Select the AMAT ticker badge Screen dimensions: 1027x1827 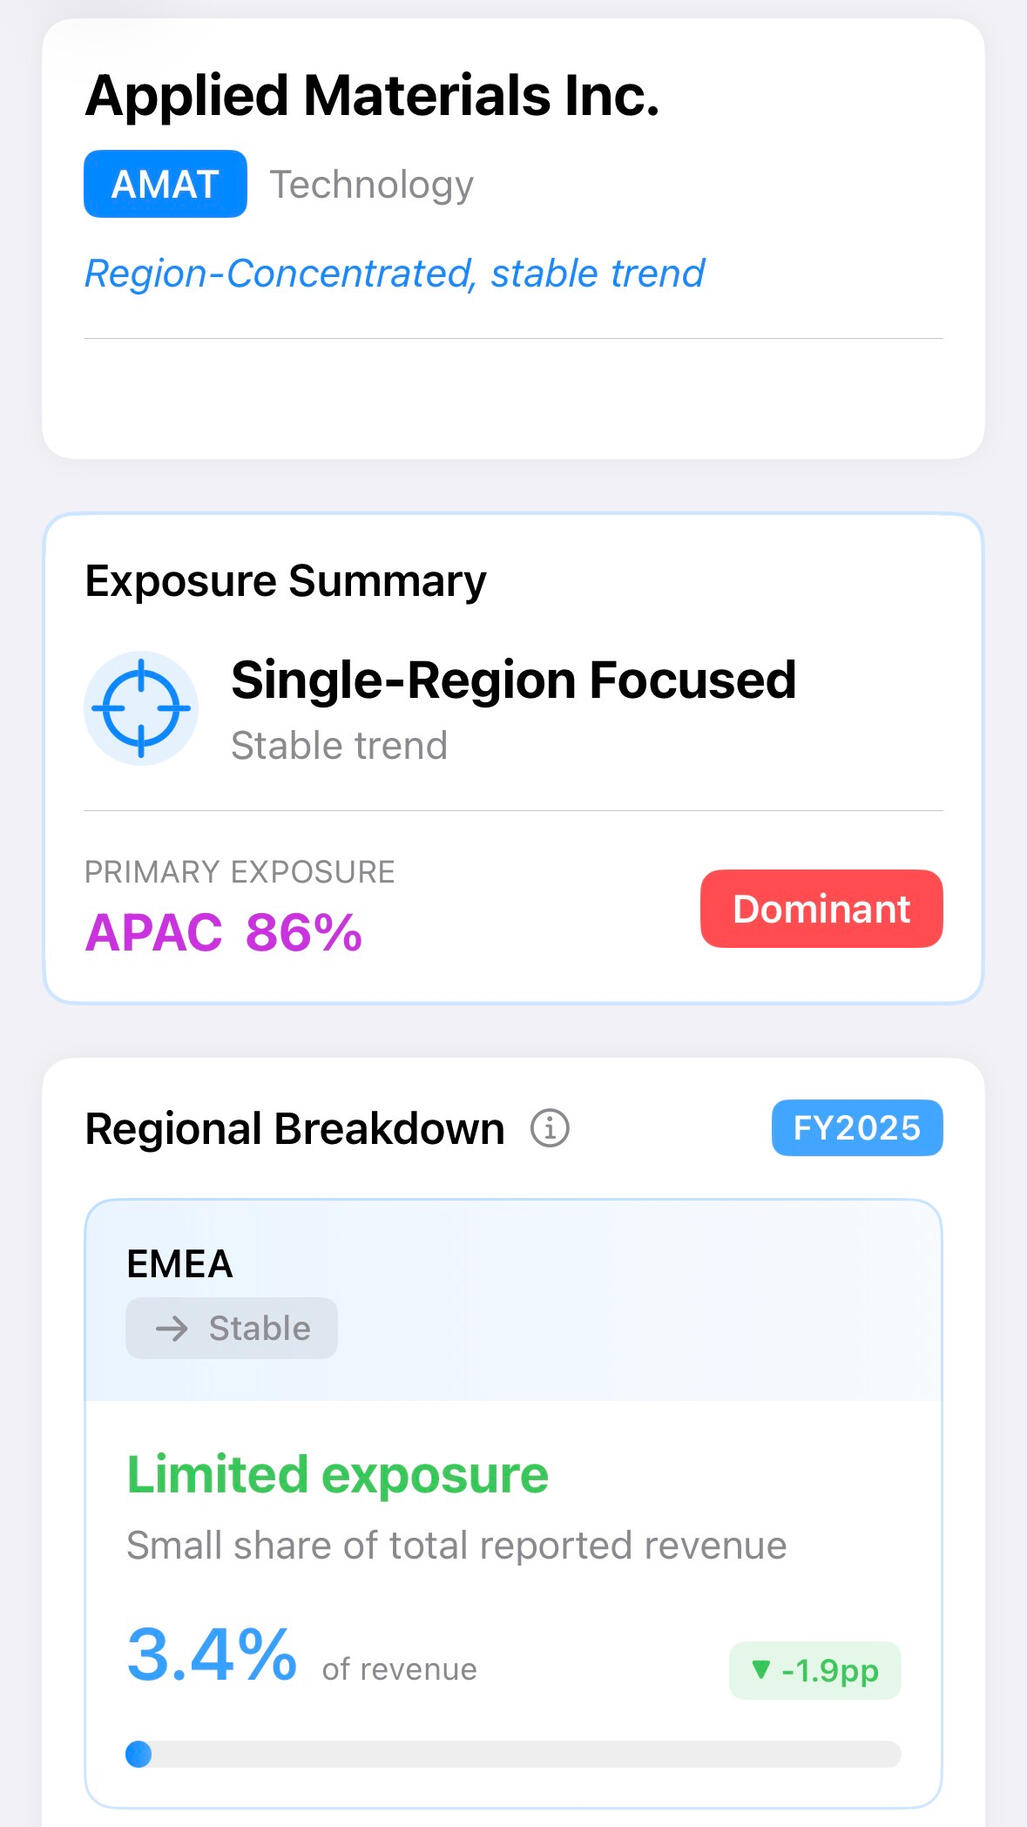click(165, 184)
